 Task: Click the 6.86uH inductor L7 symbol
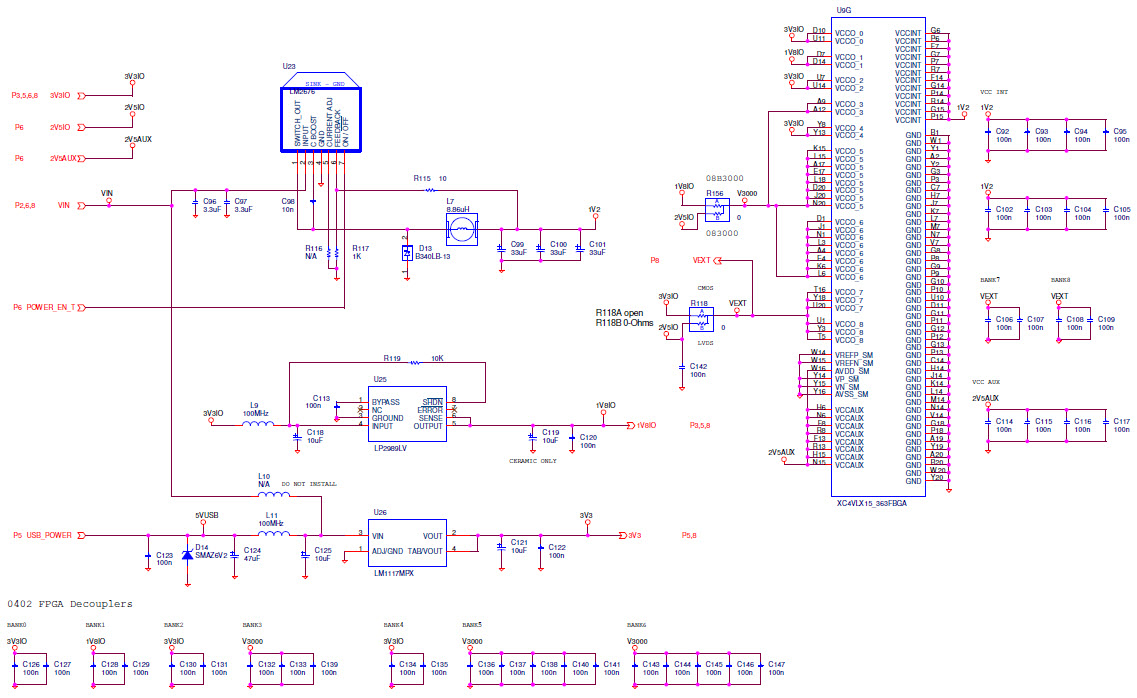point(461,228)
